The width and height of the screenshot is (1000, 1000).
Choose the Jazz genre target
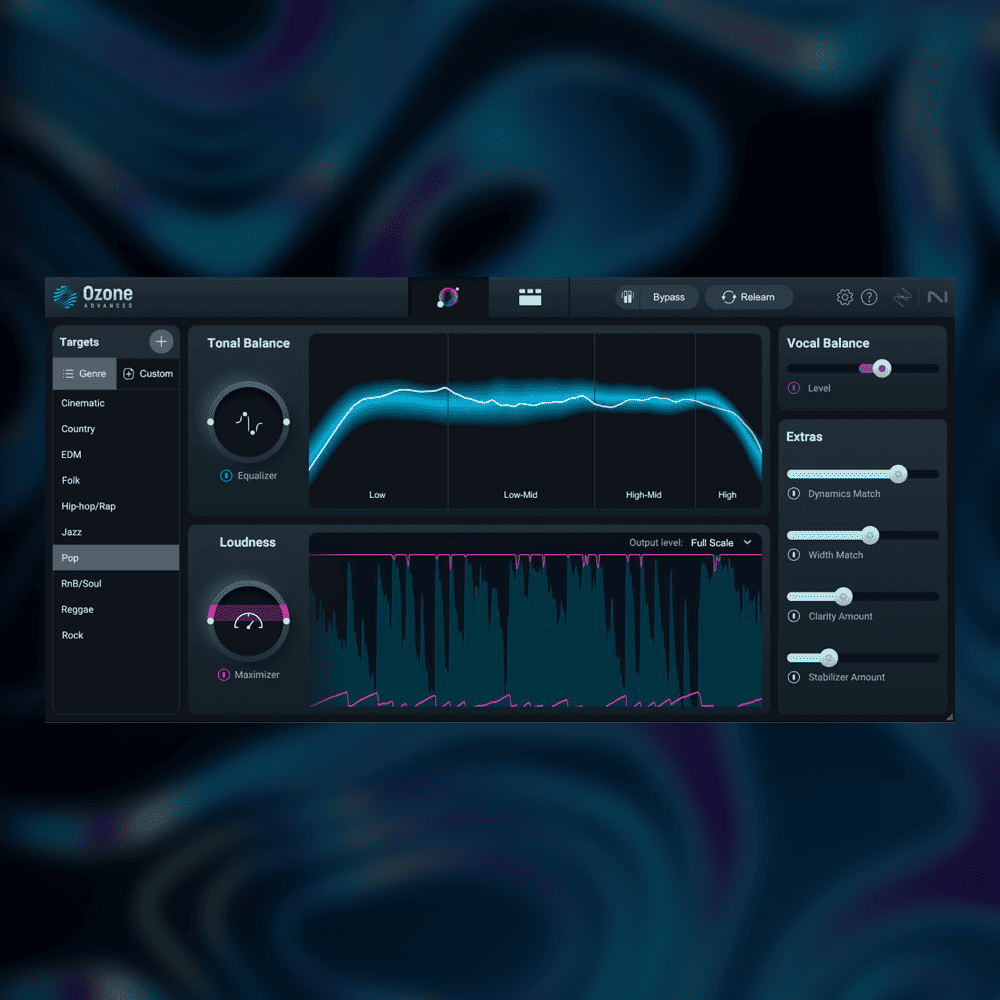coord(115,532)
